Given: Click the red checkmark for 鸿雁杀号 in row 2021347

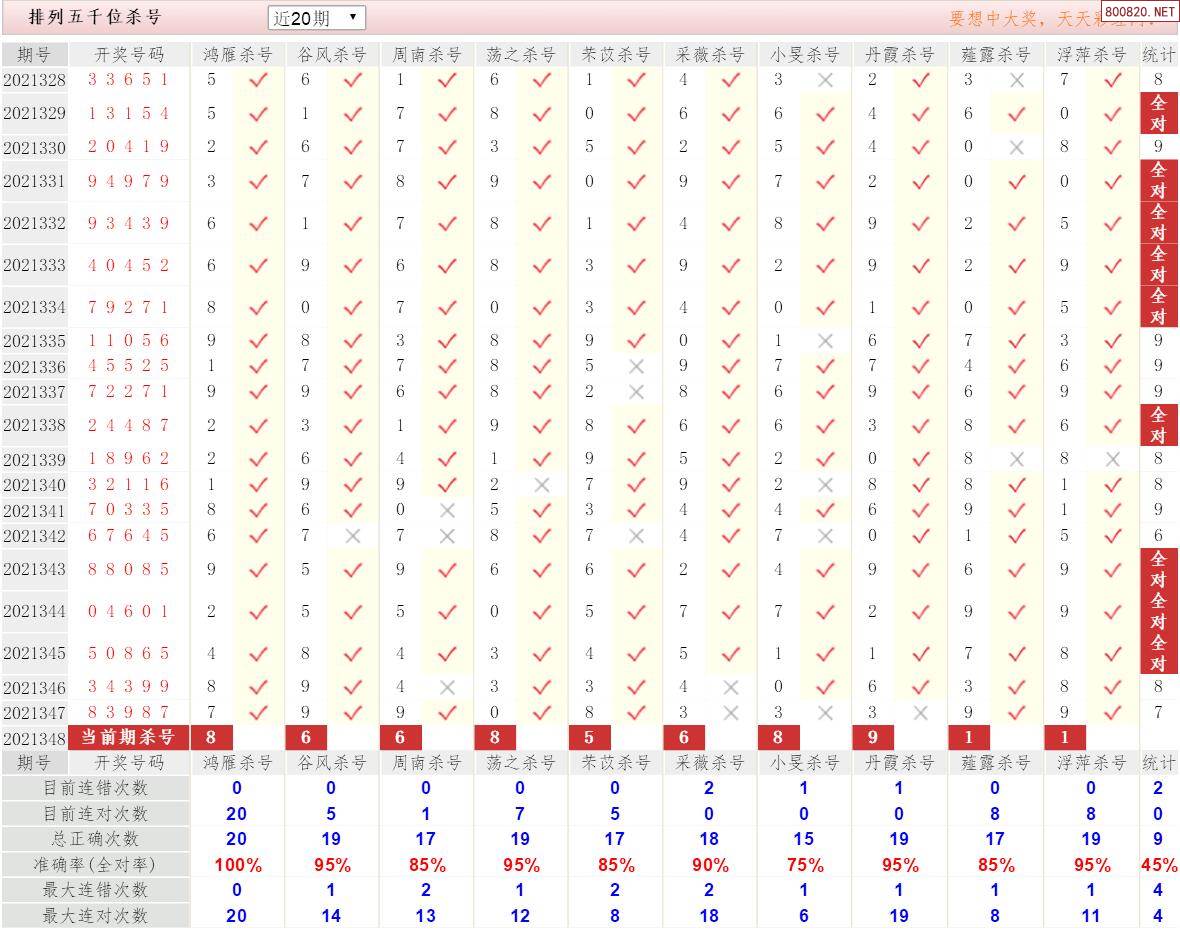Looking at the screenshot, I should coord(258,713).
